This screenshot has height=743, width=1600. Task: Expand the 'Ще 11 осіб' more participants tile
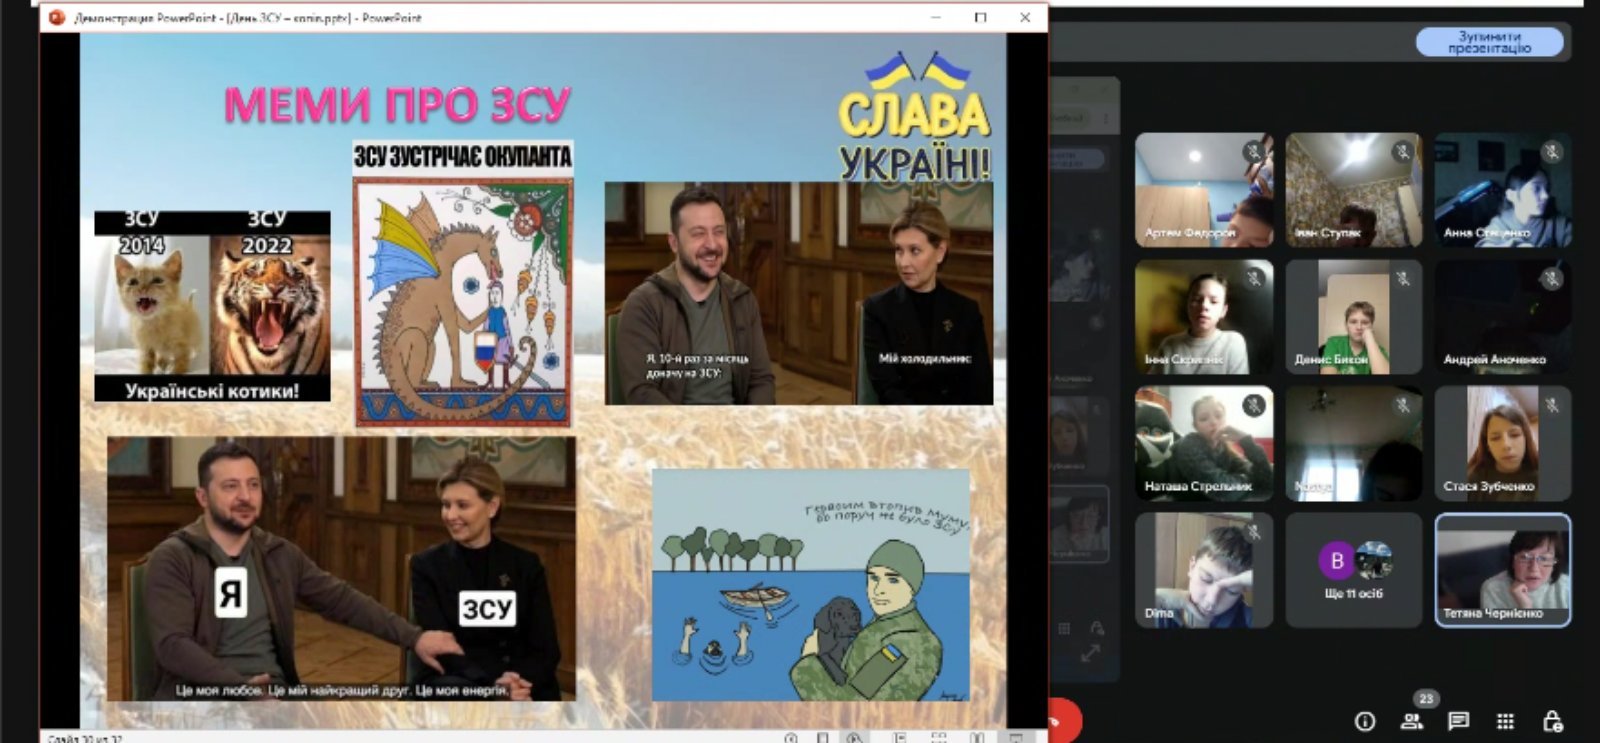coord(1353,570)
